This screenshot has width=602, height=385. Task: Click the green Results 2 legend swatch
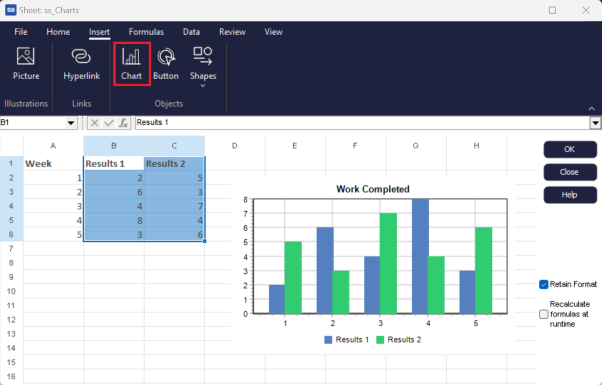pos(380,340)
